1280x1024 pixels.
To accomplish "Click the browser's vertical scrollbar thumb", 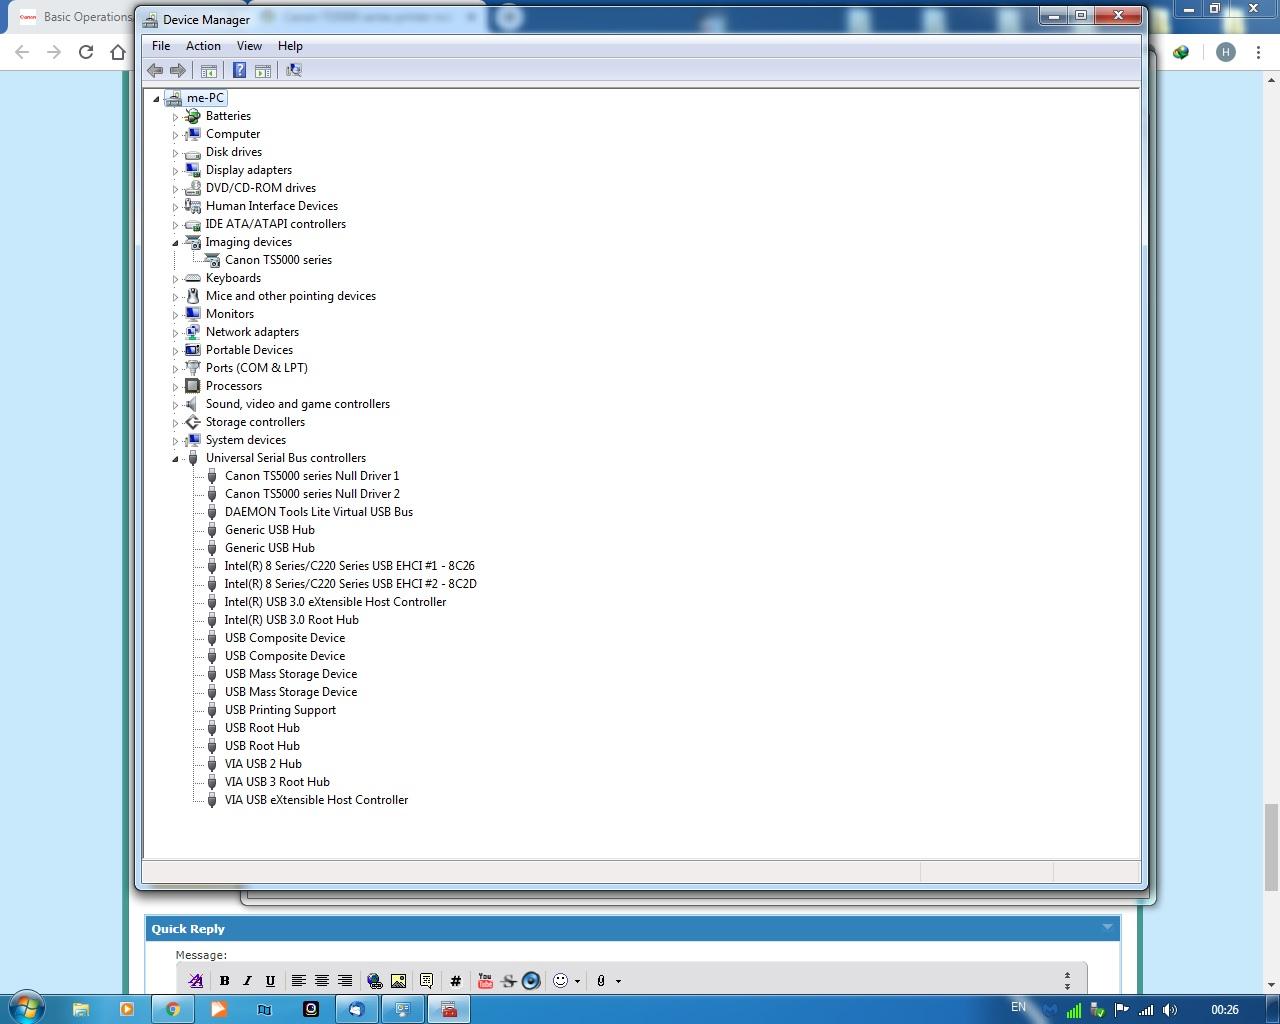I will (x=1271, y=846).
